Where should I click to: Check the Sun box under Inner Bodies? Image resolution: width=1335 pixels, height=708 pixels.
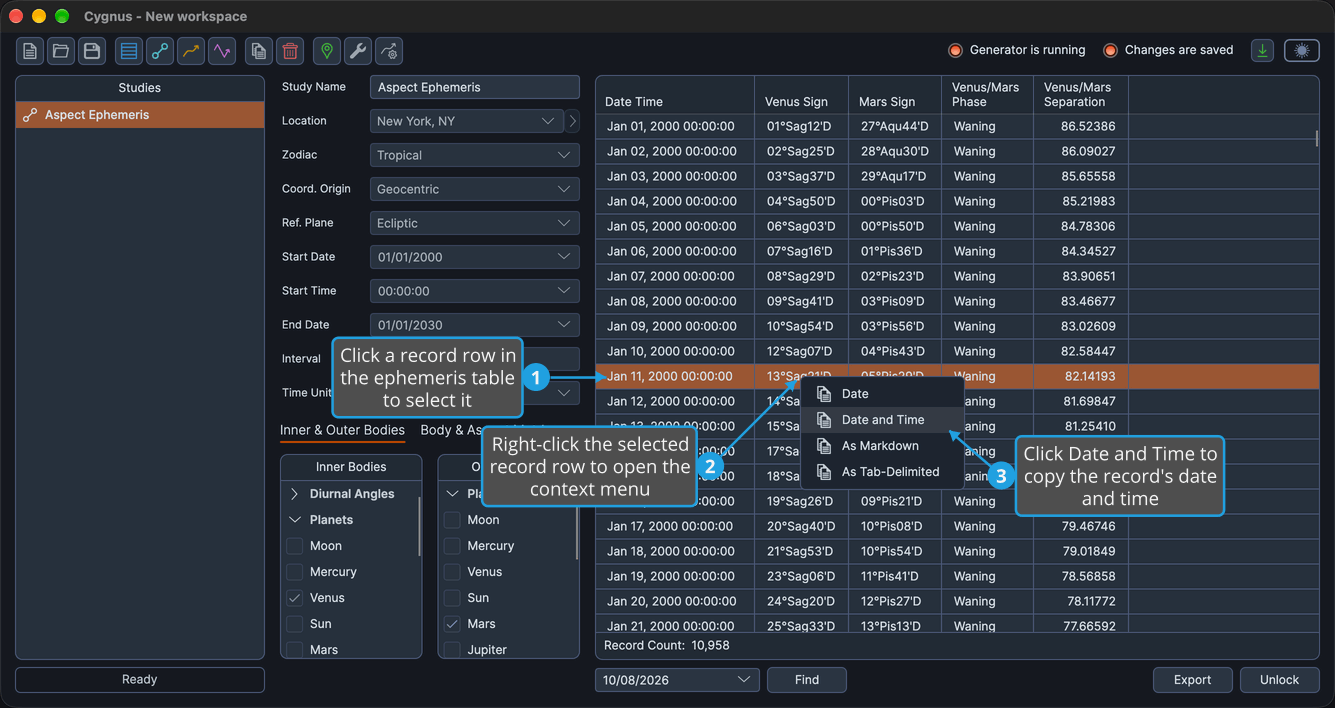point(295,624)
